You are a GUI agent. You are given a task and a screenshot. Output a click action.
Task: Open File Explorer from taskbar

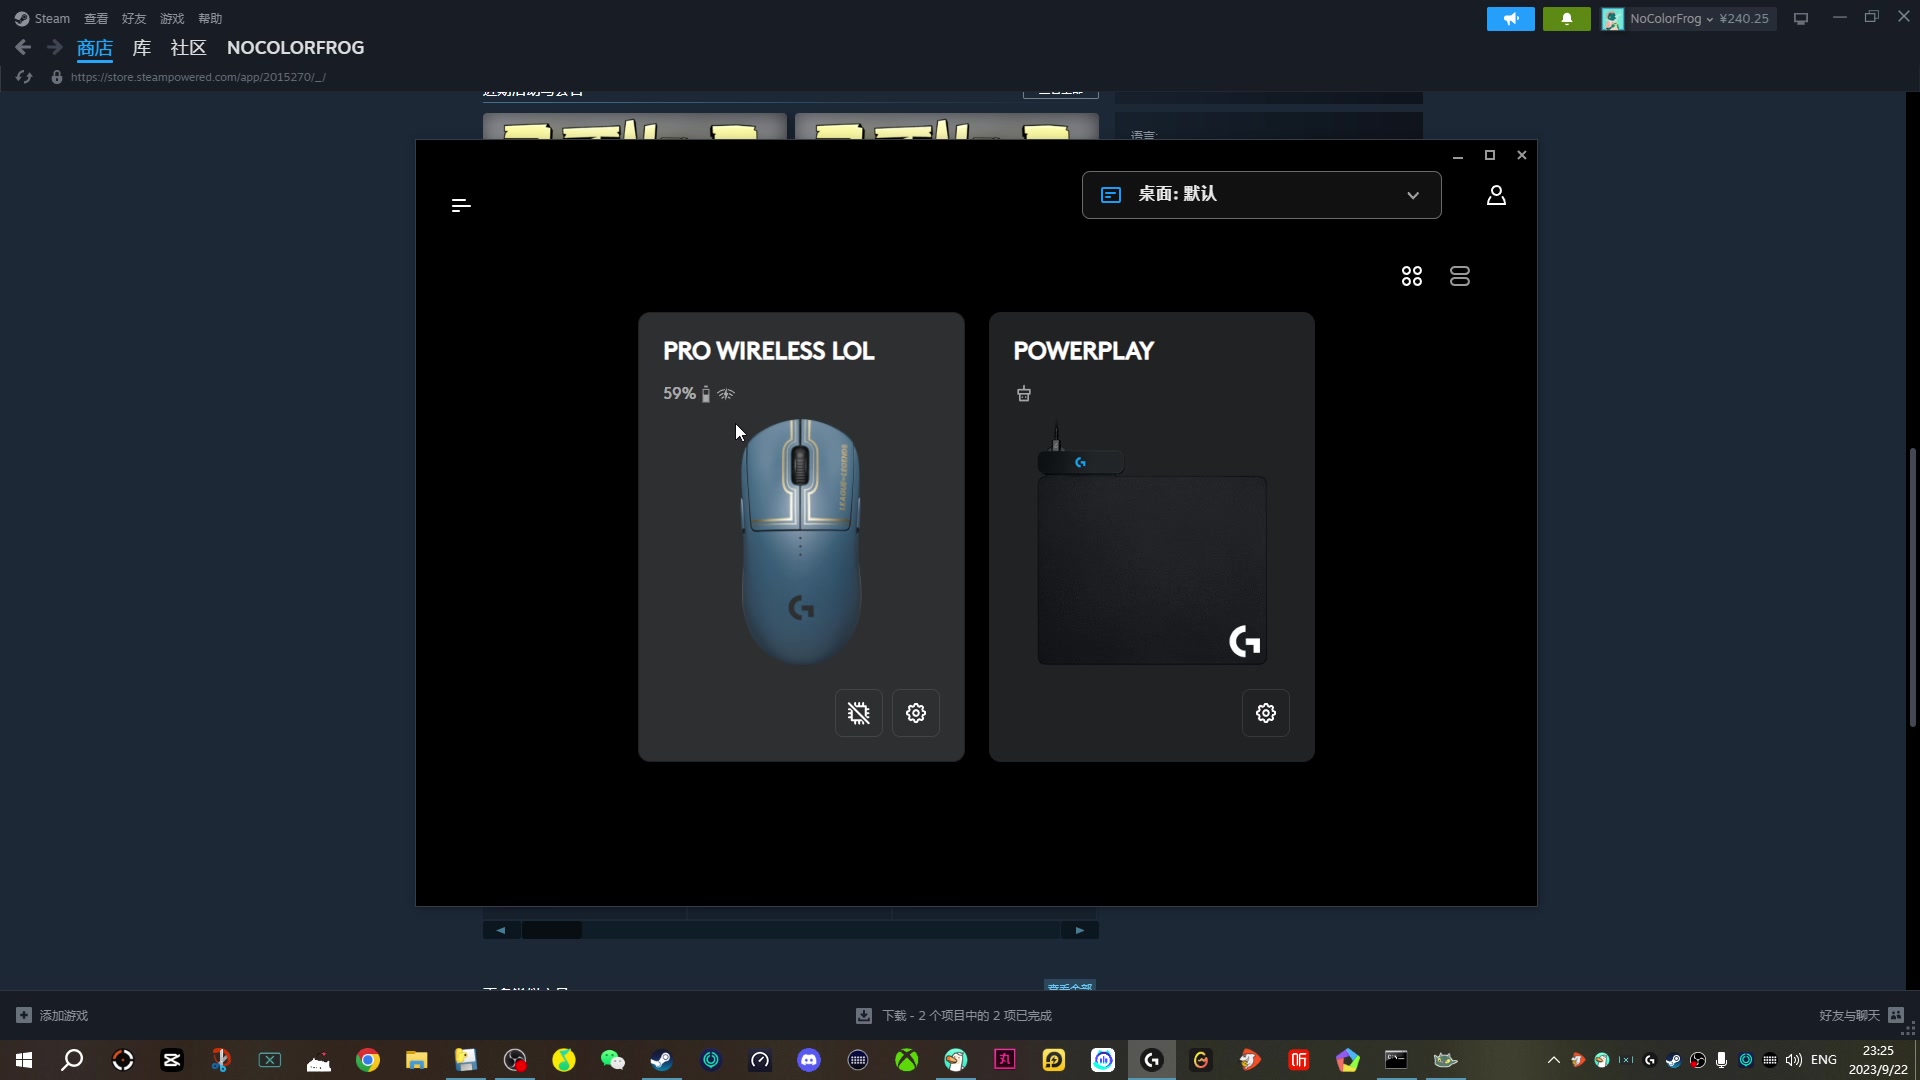(x=417, y=1060)
